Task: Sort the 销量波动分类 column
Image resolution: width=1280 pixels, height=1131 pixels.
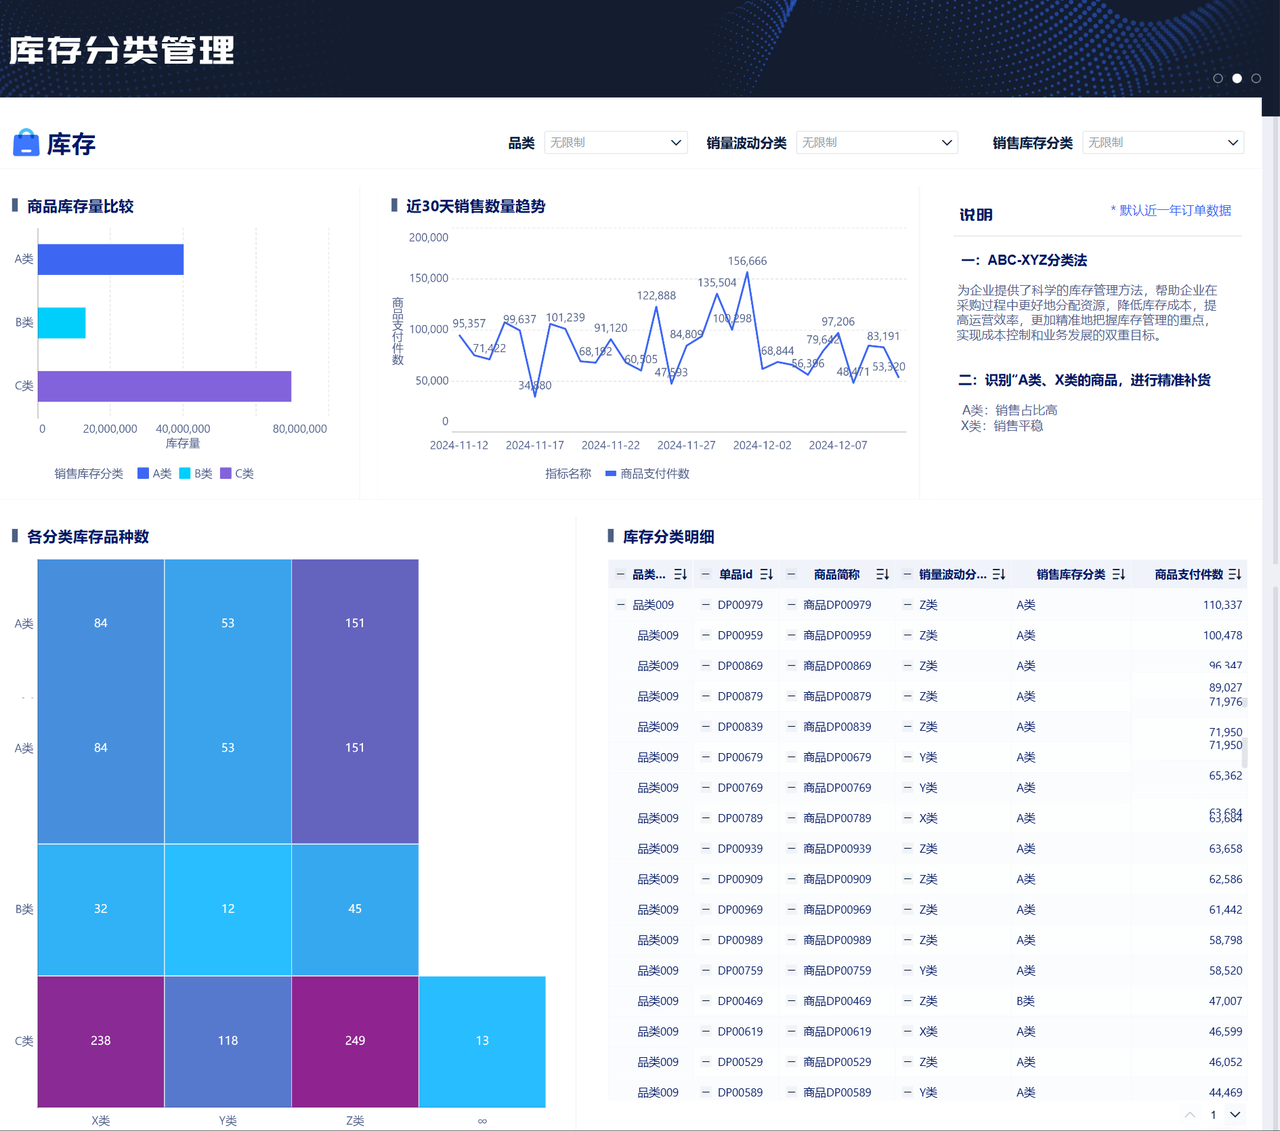Action: 998,575
